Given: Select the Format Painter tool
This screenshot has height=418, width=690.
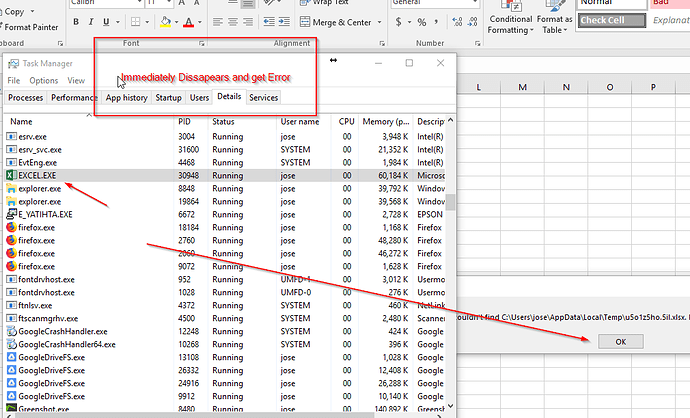Looking at the screenshot, I should tap(29, 27).
